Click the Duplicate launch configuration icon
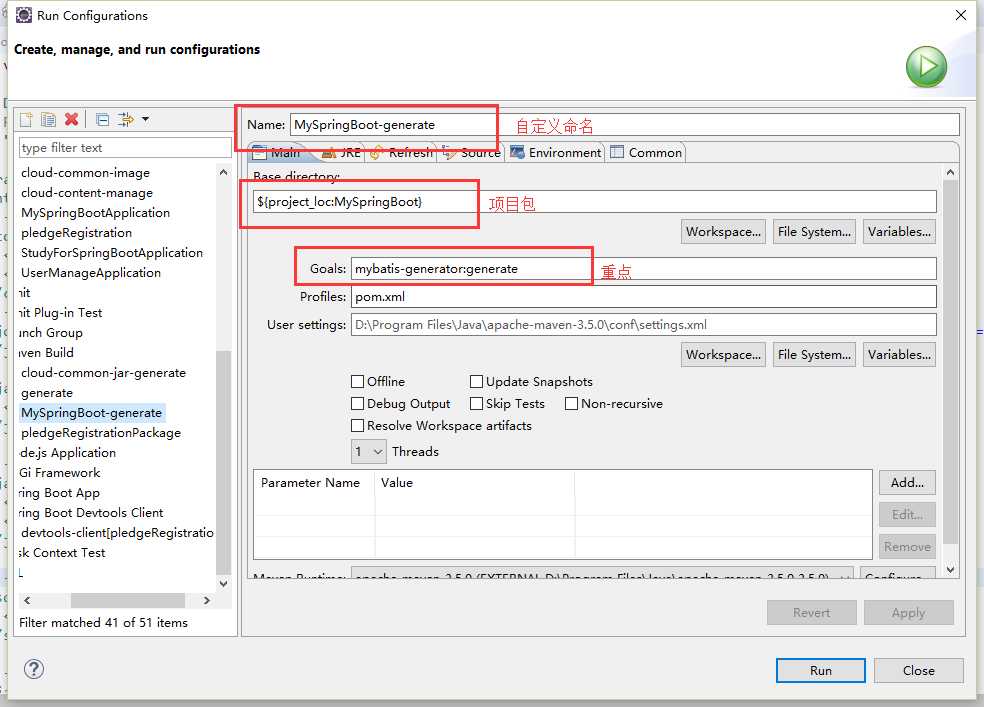 48,119
